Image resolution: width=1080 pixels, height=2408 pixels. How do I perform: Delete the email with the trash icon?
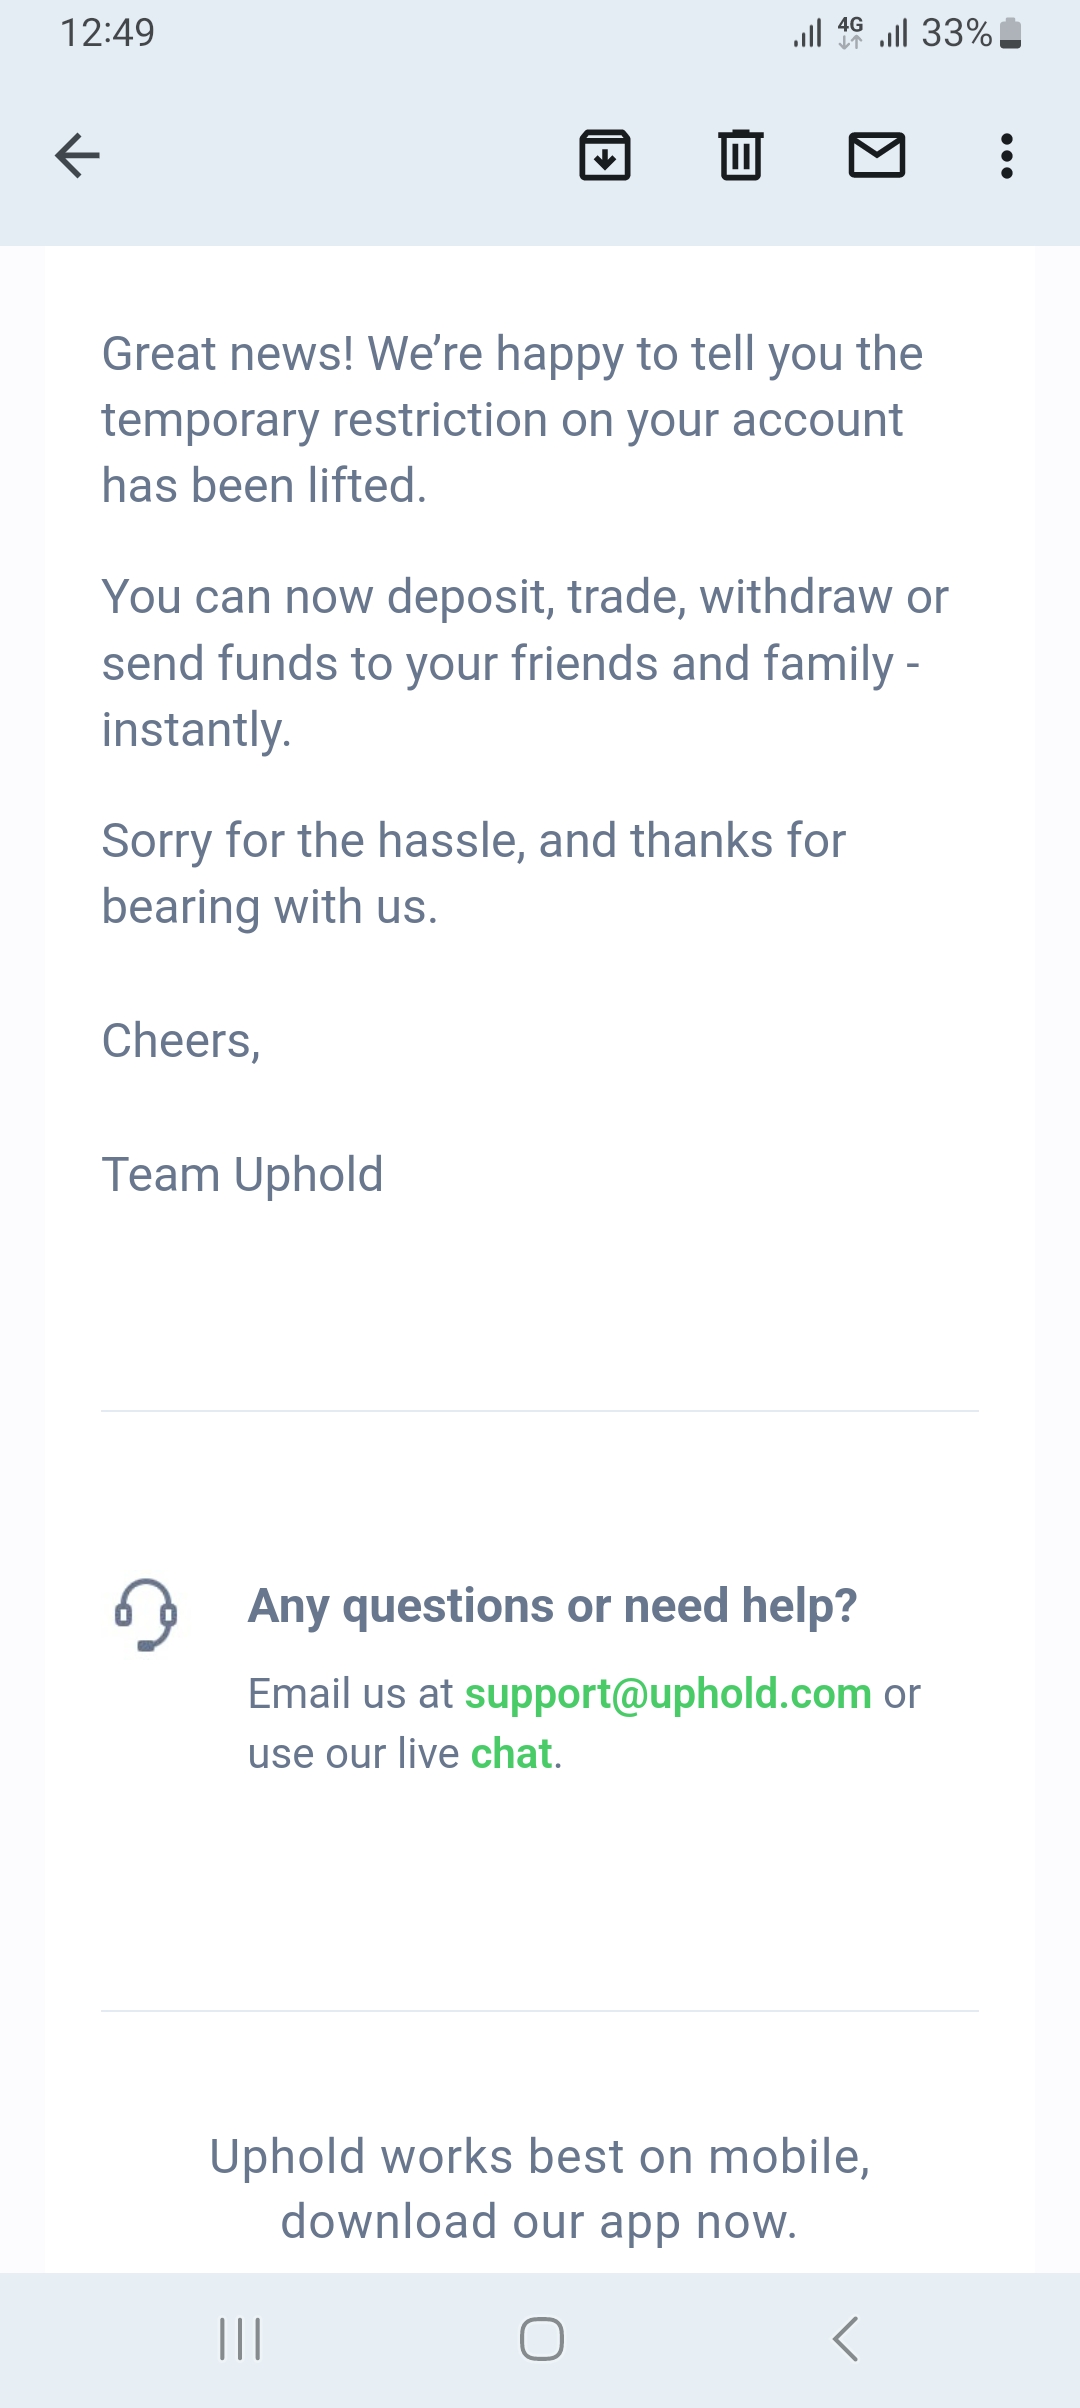click(x=741, y=156)
